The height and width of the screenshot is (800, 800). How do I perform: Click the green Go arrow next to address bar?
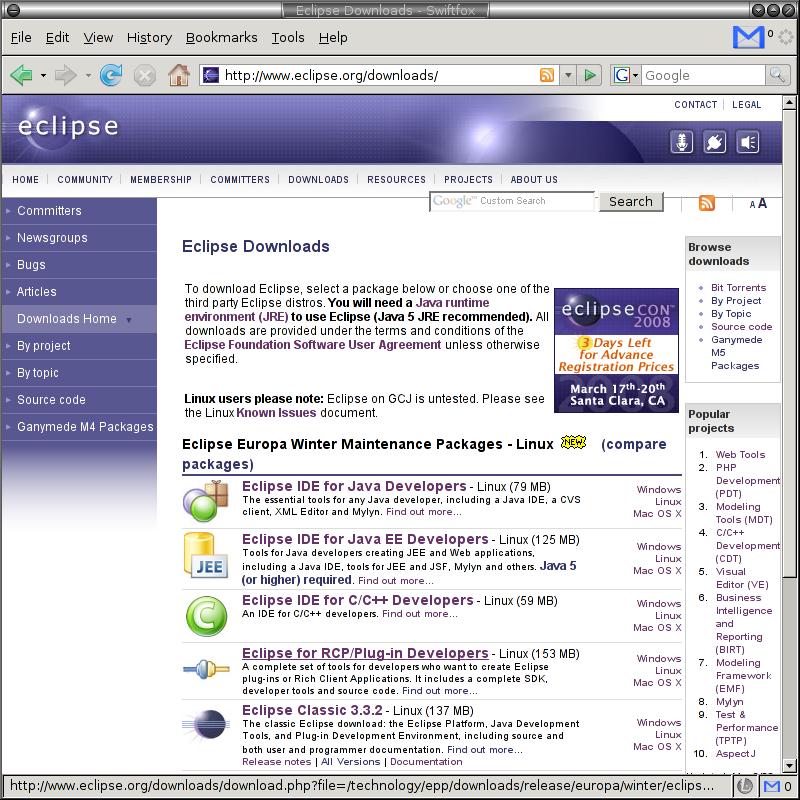click(590, 76)
